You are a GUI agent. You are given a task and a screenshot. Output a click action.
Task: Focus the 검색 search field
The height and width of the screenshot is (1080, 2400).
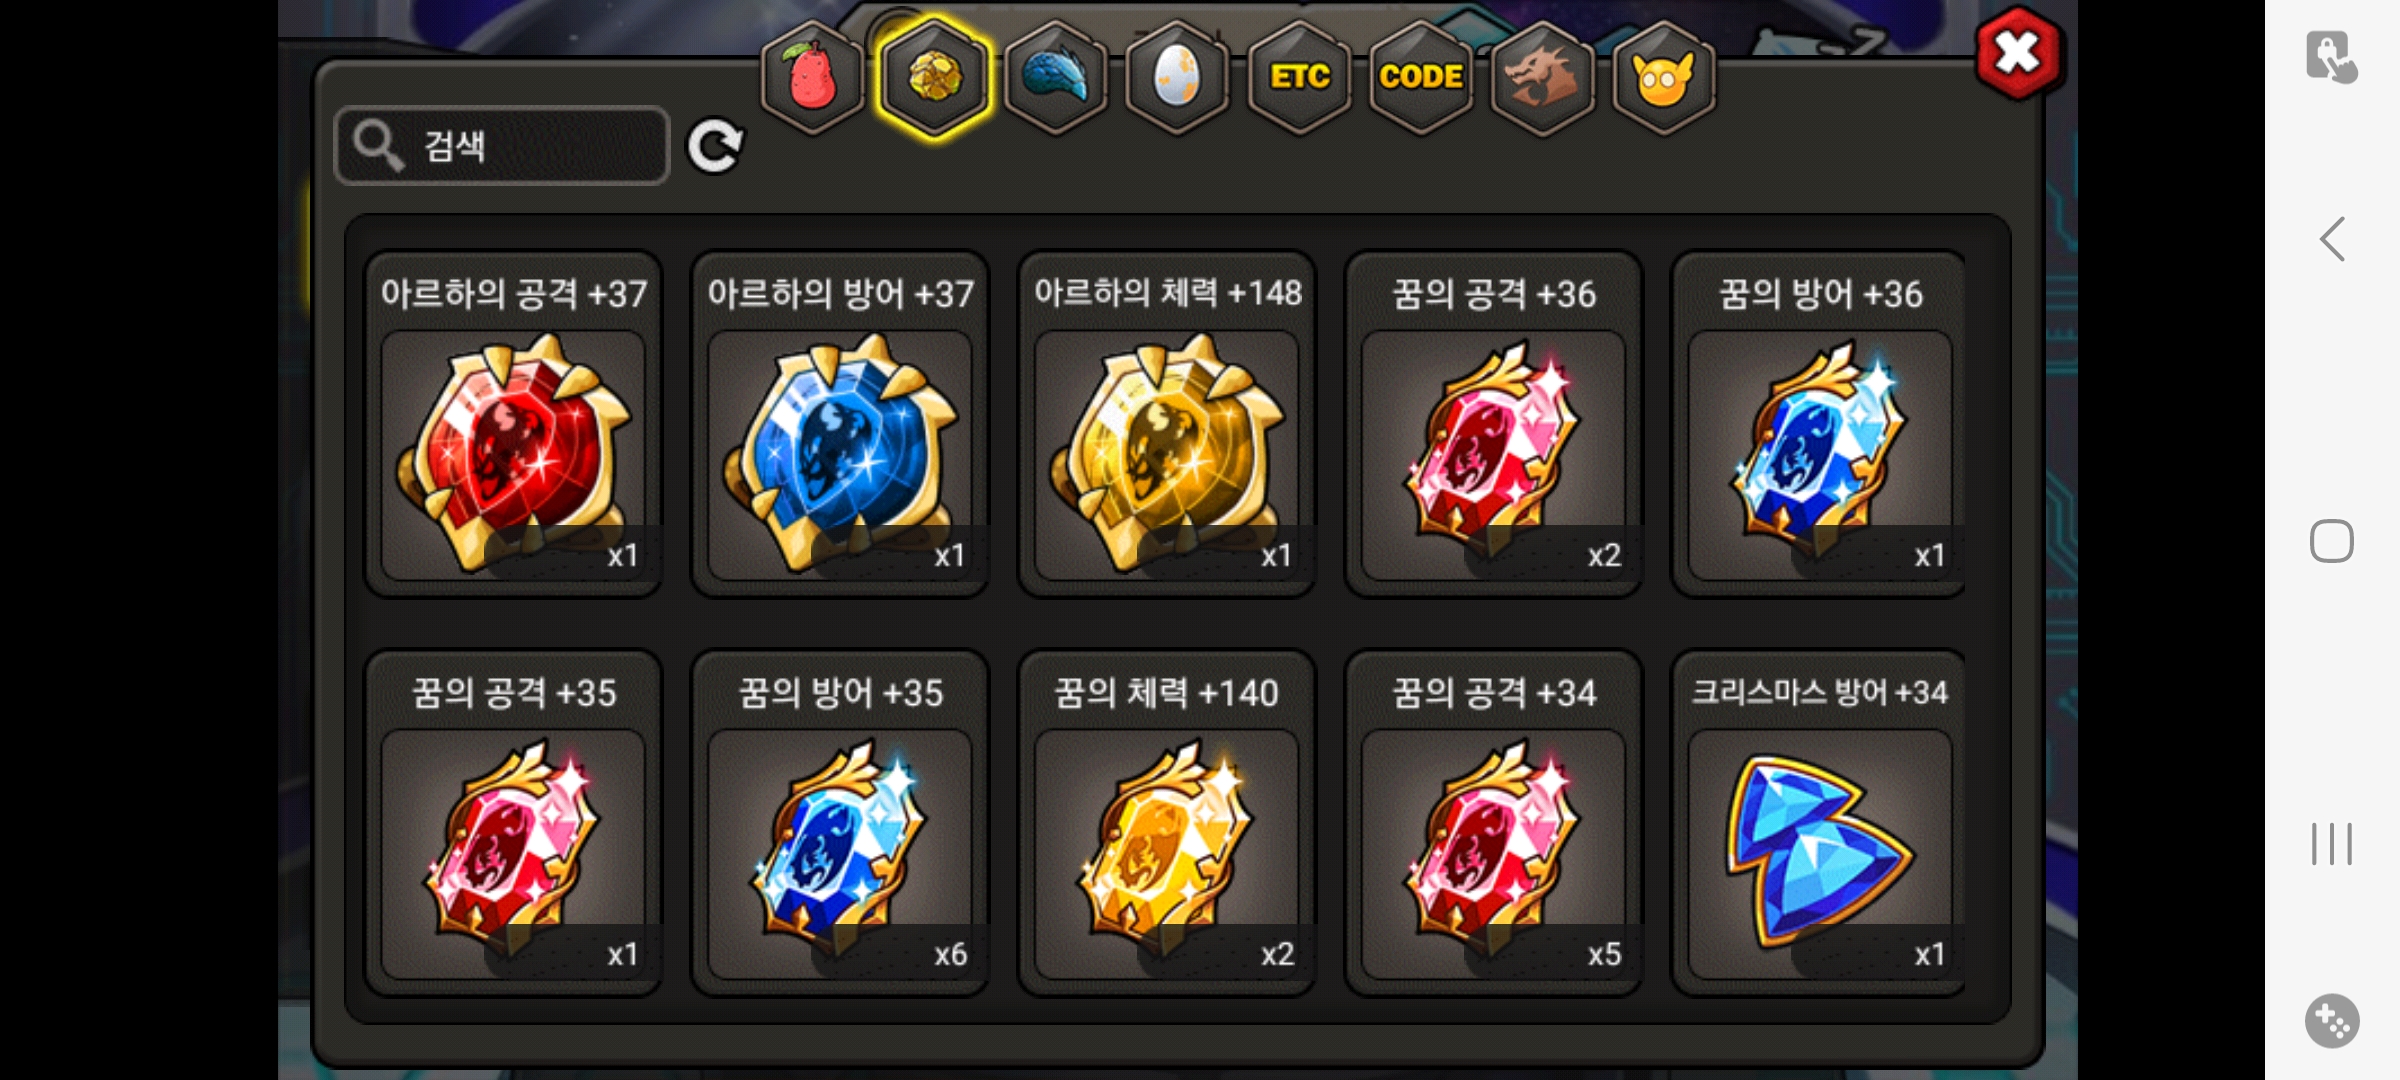tap(502, 146)
